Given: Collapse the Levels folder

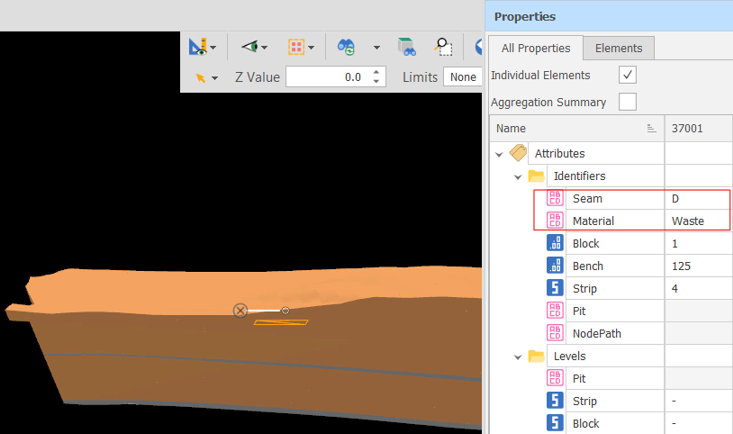Looking at the screenshot, I should [518, 357].
